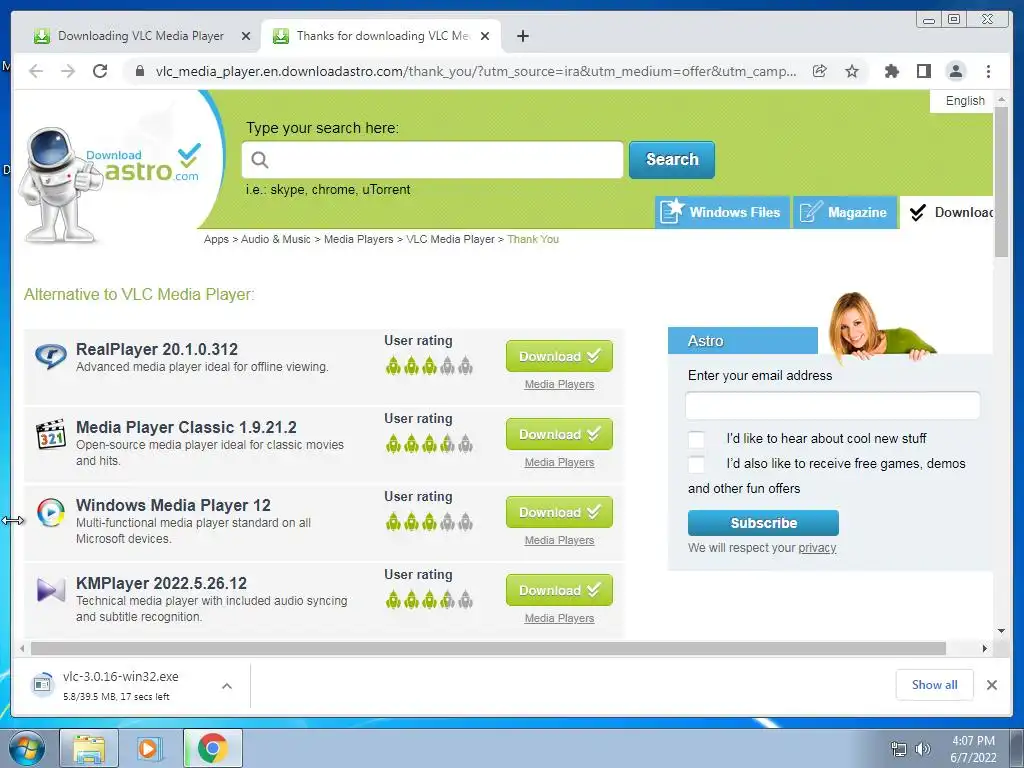The image size is (1024, 768).
Task: Reload the page with refresh icon
Action: [x=100, y=71]
